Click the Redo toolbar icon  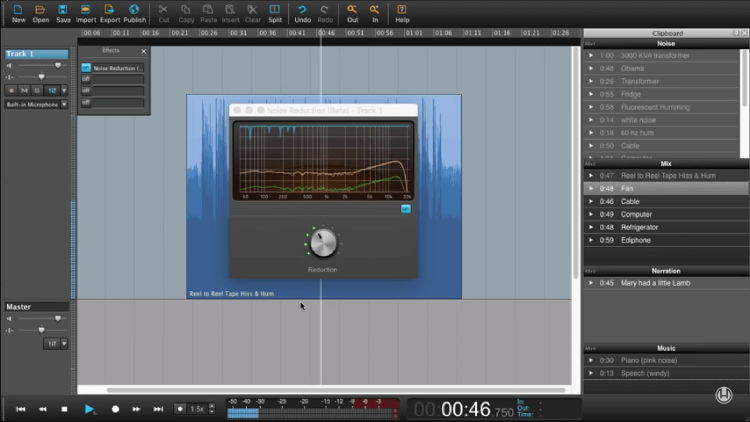click(x=325, y=13)
